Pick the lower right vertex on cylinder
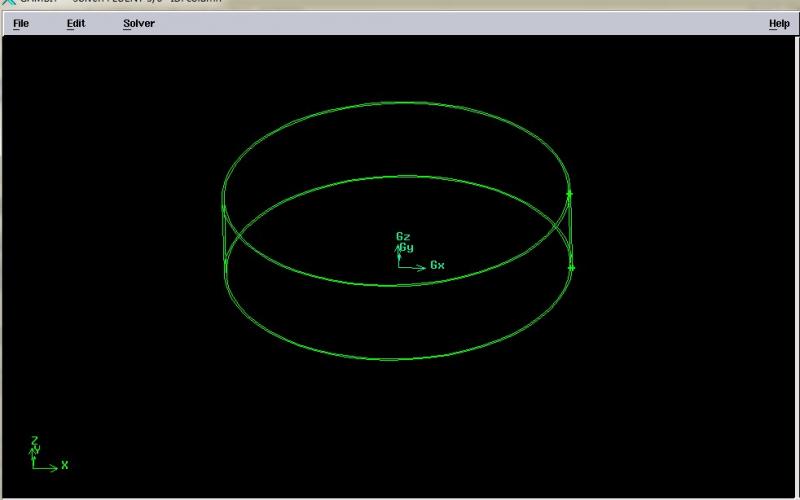 click(x=571, y=268)
